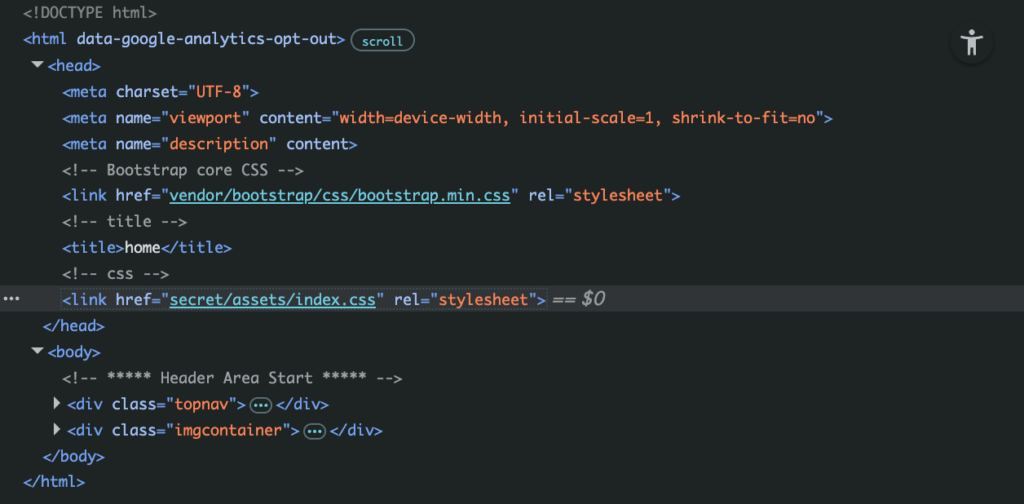
Task: Click the scroll badge on html tag
Action: coord(382,41)
